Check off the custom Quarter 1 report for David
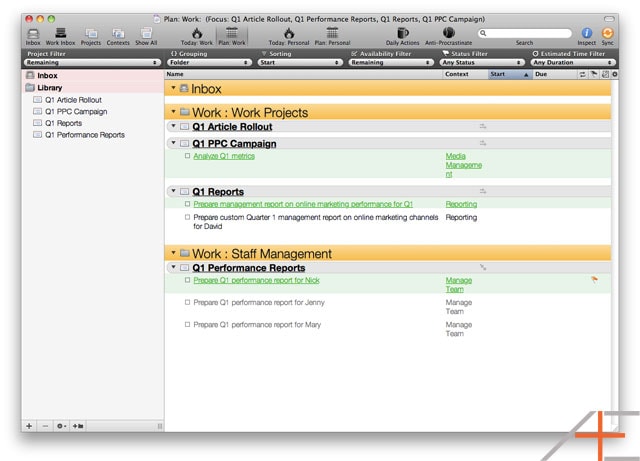640x461 pixels. pyautogui.click(x=187, y=217)
